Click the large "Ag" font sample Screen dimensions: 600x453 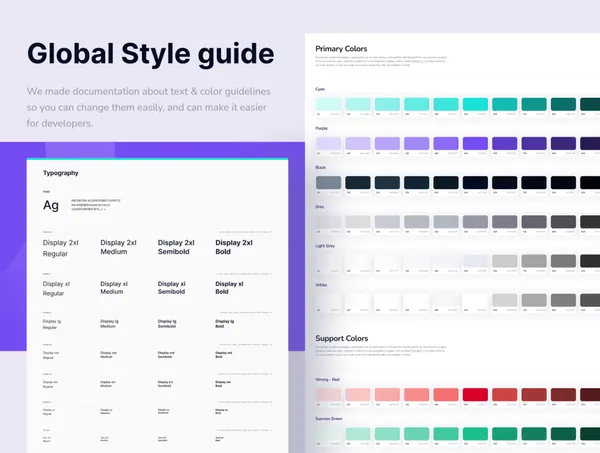(51, 206)
